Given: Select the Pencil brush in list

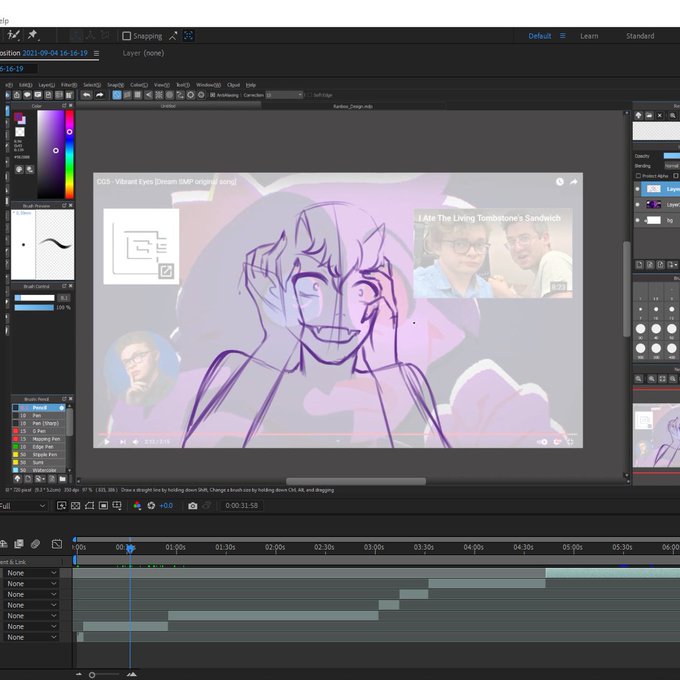Looking at the screenshot, I should point(38,408).
